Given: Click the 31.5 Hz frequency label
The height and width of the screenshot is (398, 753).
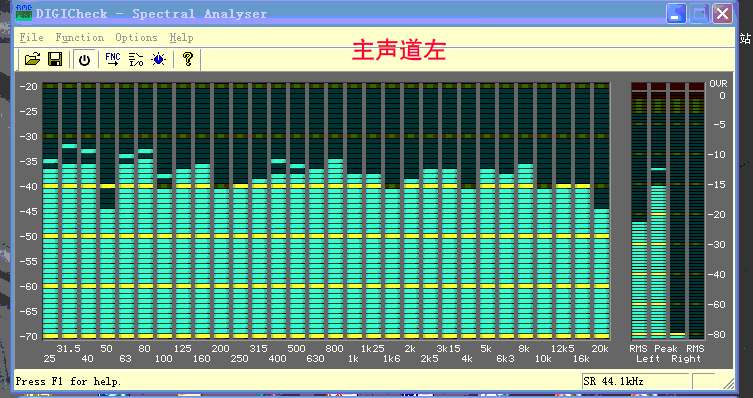Looking at the screenshot, I should coord(69,349).
